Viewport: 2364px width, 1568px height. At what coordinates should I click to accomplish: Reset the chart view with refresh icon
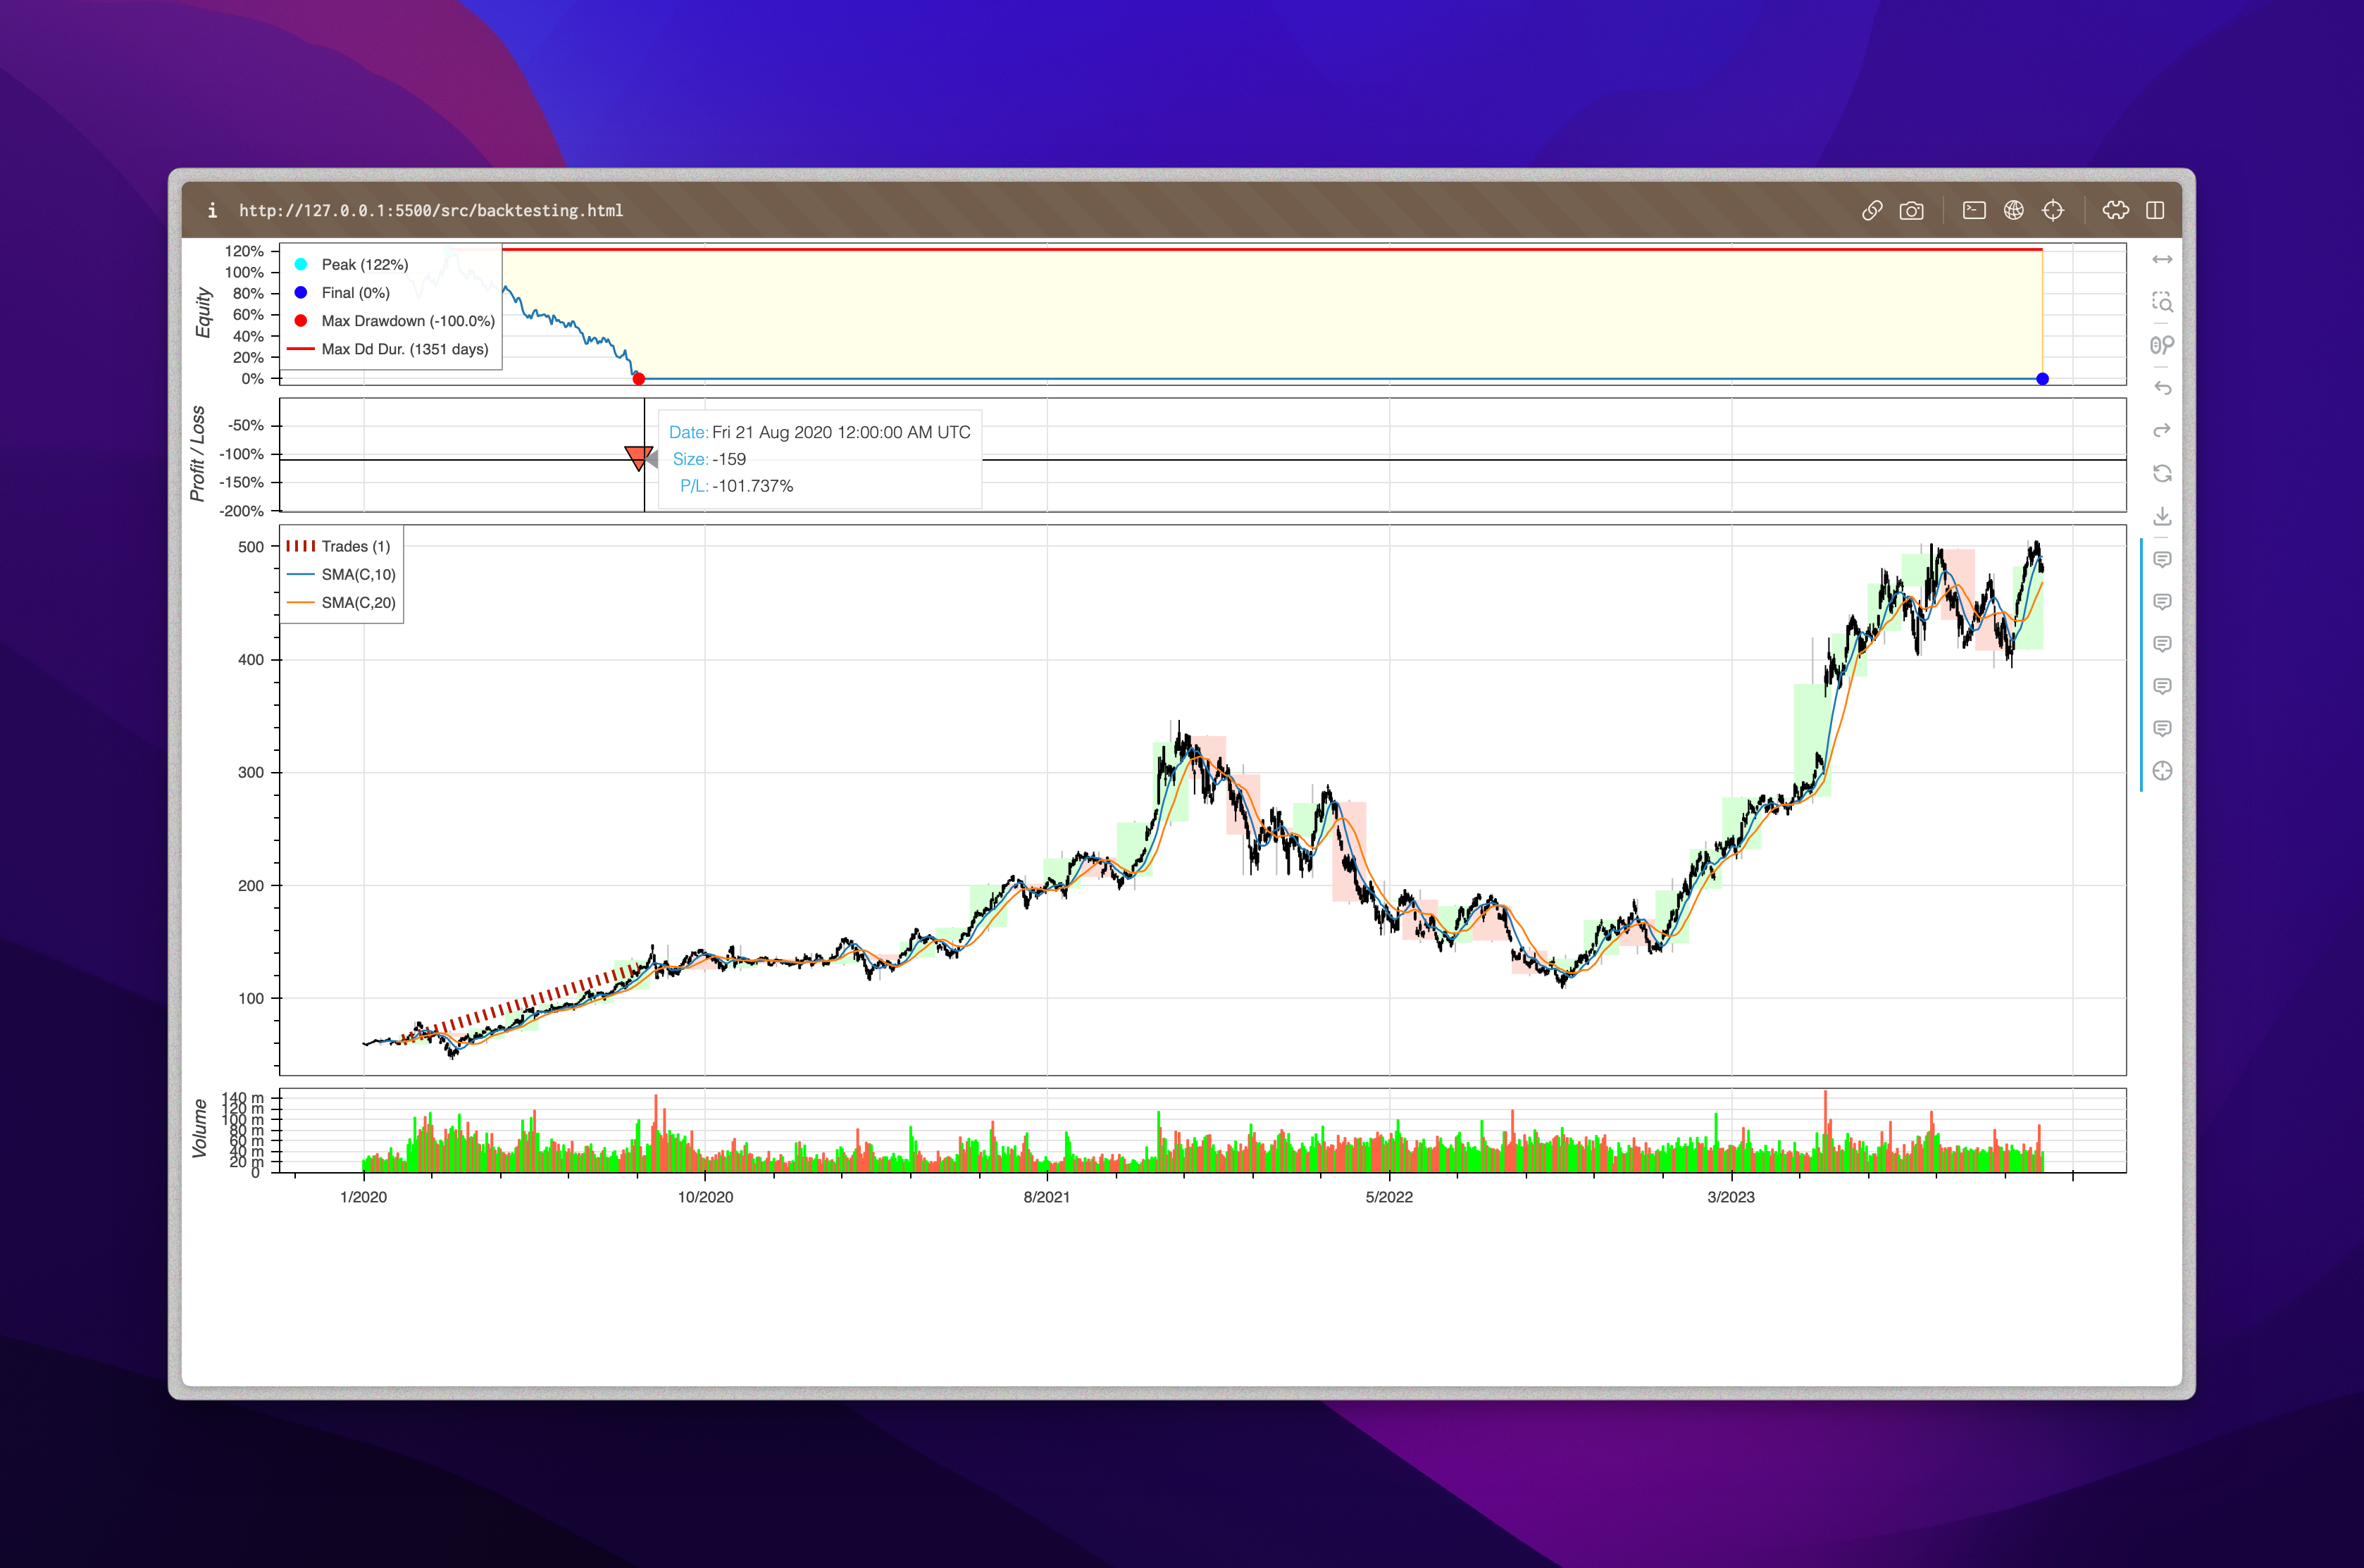pyautogui.click(x=2161, y=474)
